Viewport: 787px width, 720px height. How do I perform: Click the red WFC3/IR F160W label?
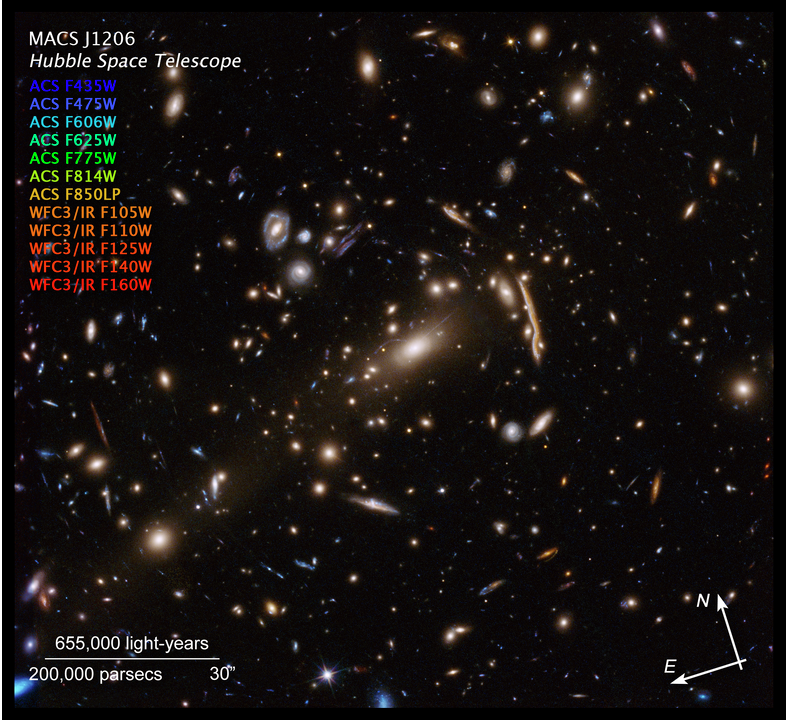point(91,285)
